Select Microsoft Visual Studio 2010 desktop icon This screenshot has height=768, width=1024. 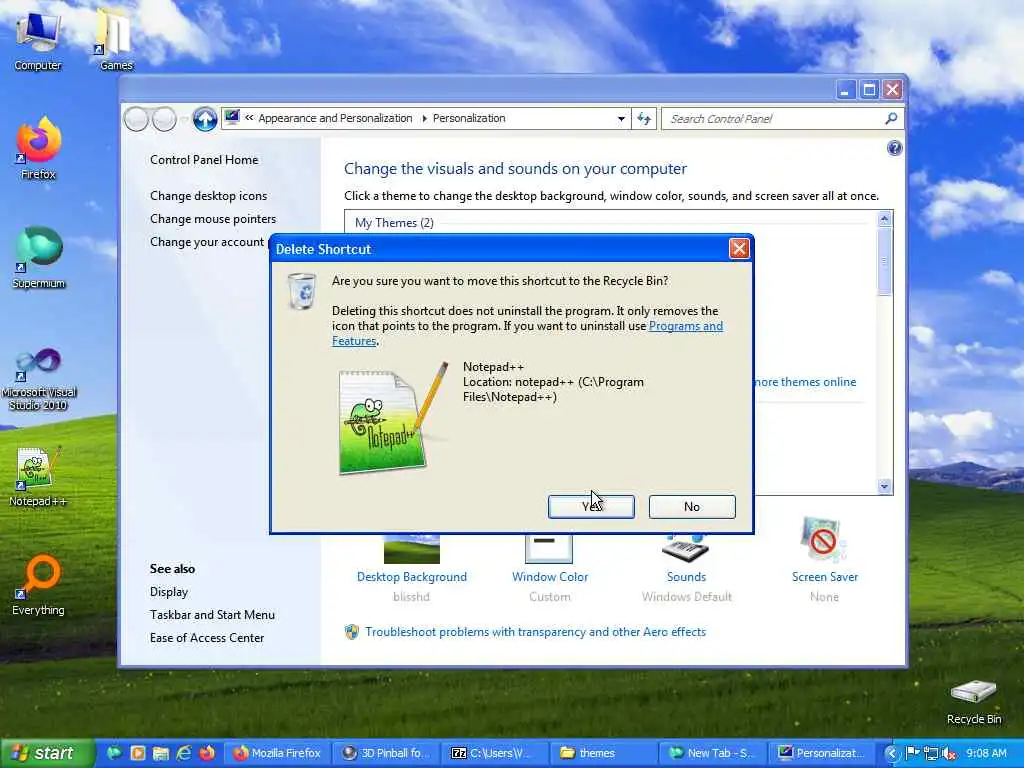coord(39,379)
